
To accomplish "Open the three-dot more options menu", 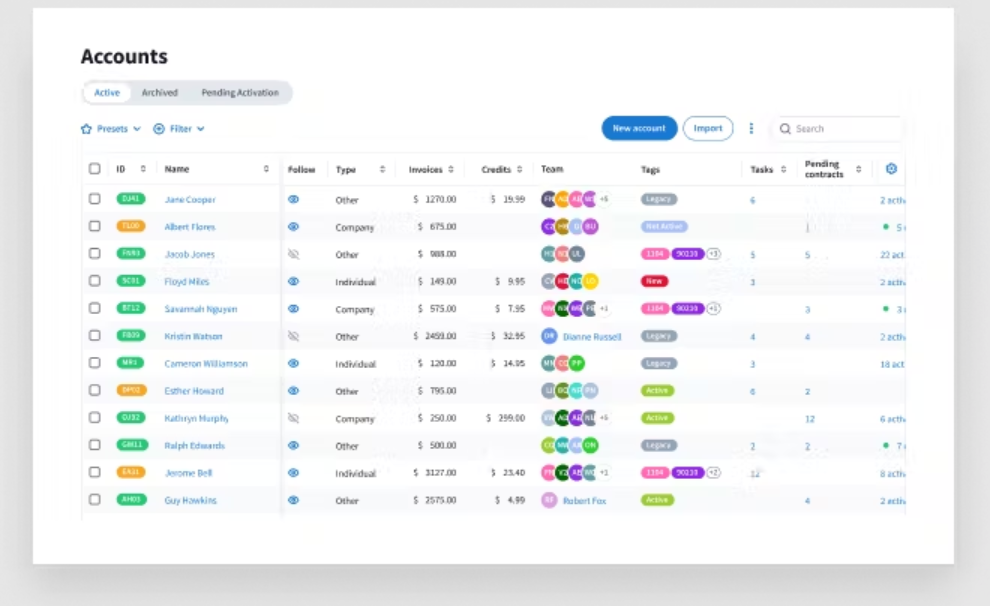I will pyautogui.click(x=751, y=129).
